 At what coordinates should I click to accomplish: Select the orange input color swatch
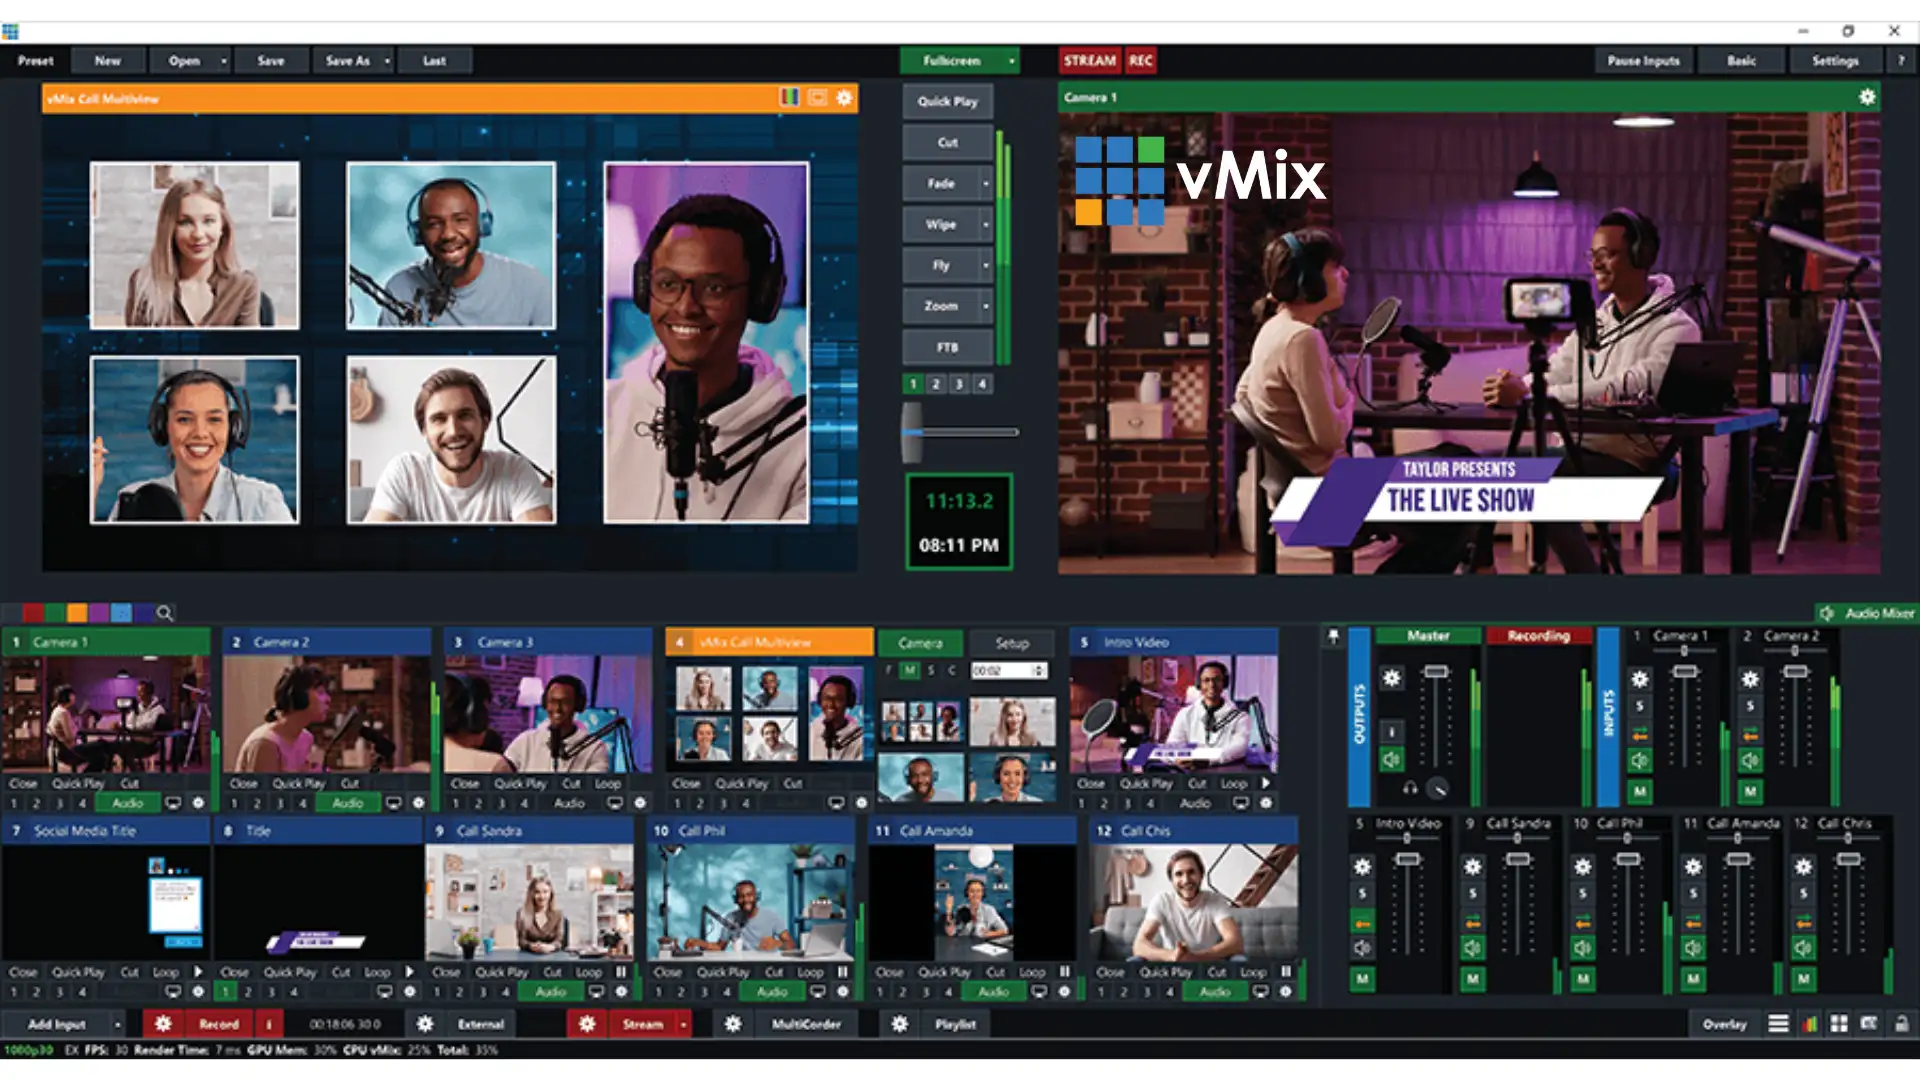click(x=77, y=613)
